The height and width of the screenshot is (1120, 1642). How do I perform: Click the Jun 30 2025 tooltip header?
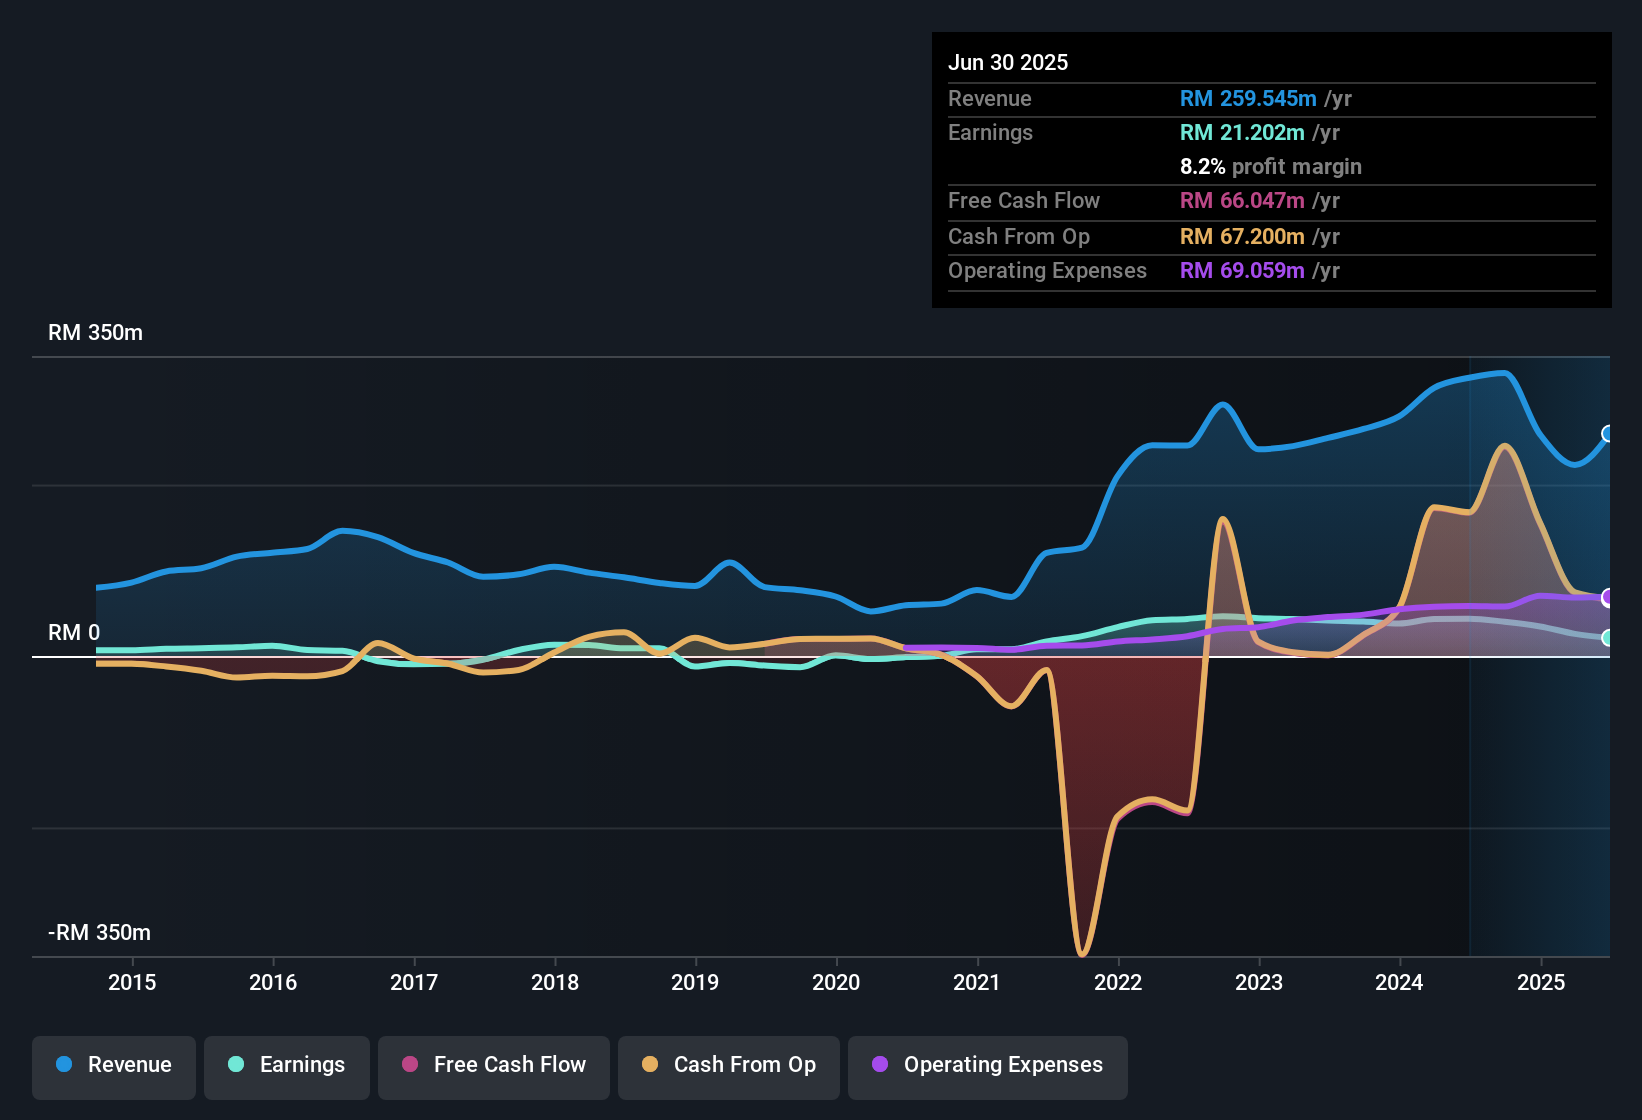click(1008, 62)
